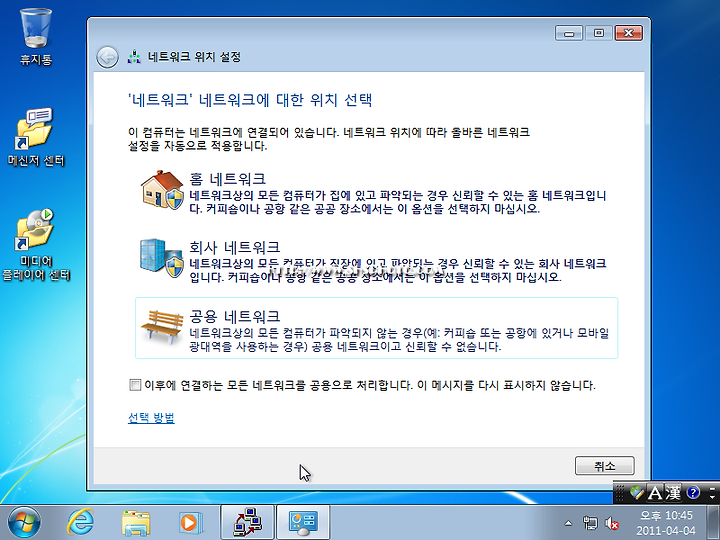Choose the 홈 네트워크 option title
Screen dimensions: 720x540
click(227, 179)
